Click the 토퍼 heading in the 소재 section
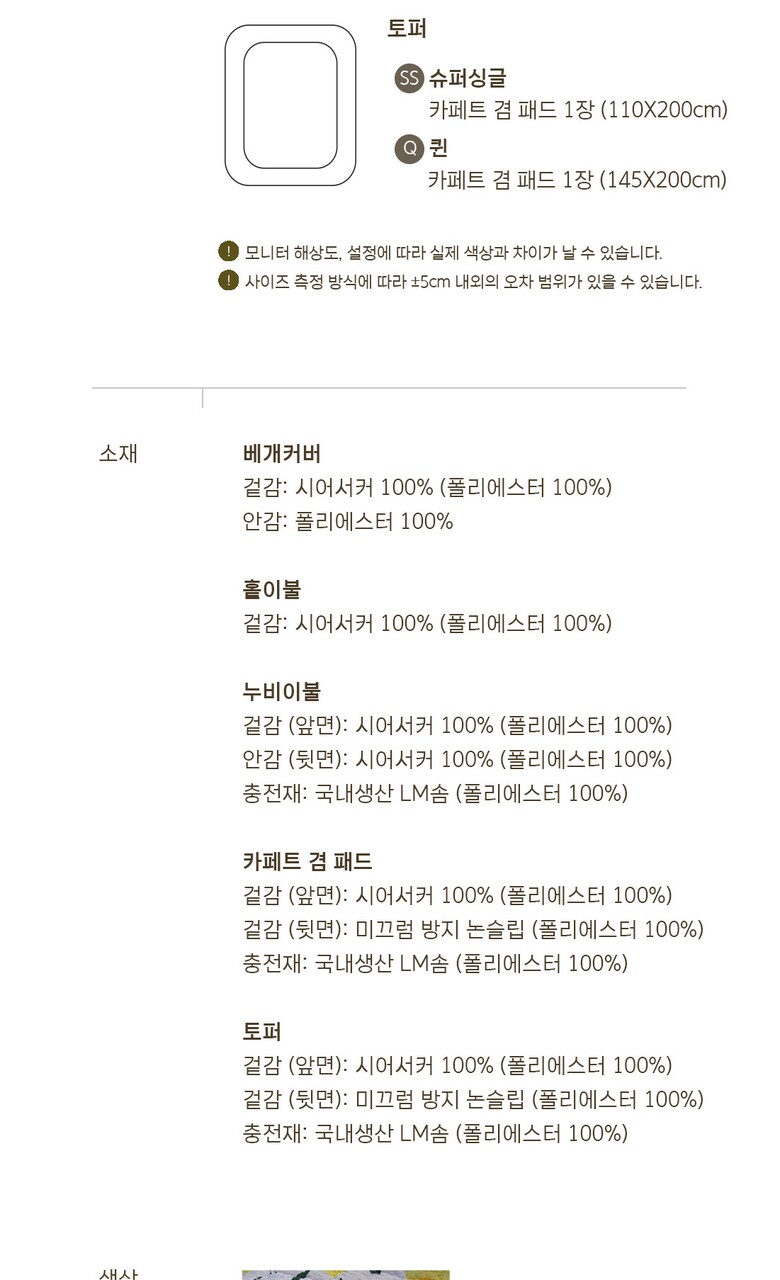This screenshot has width=780, height=1280. coord(262,1031)
